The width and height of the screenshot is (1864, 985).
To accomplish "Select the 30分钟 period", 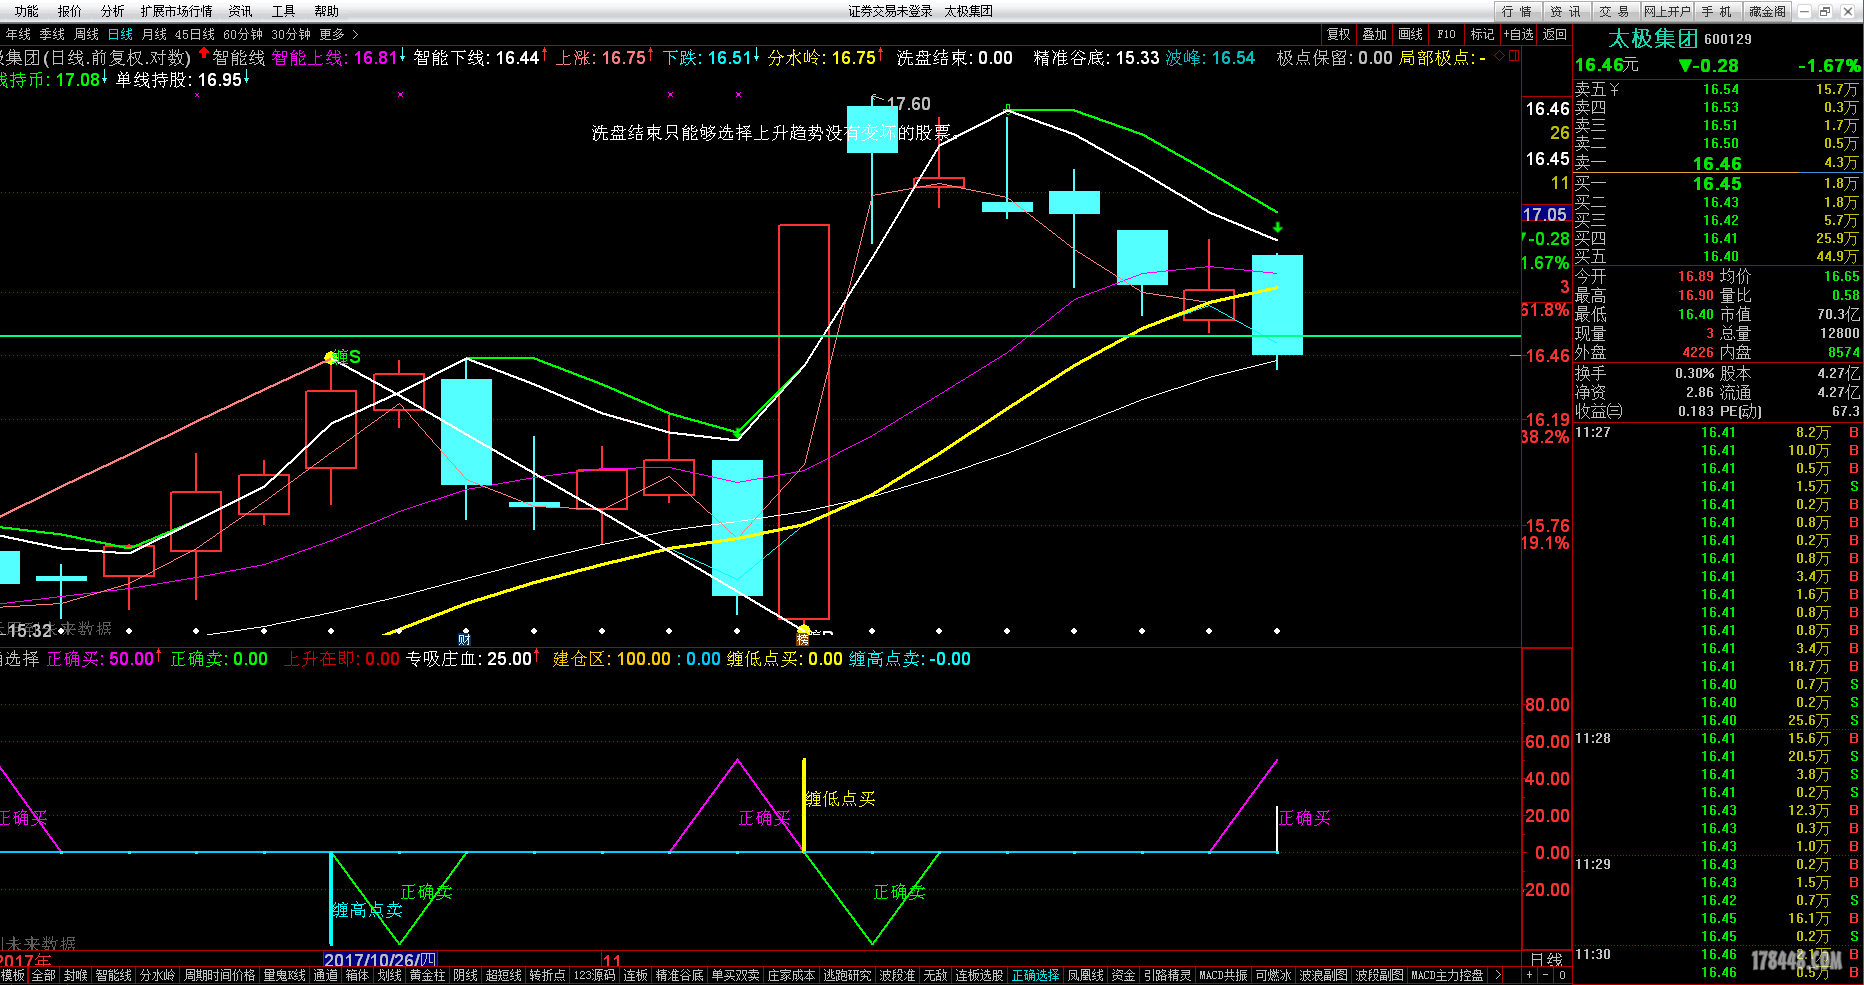I will tap(291, 34).
